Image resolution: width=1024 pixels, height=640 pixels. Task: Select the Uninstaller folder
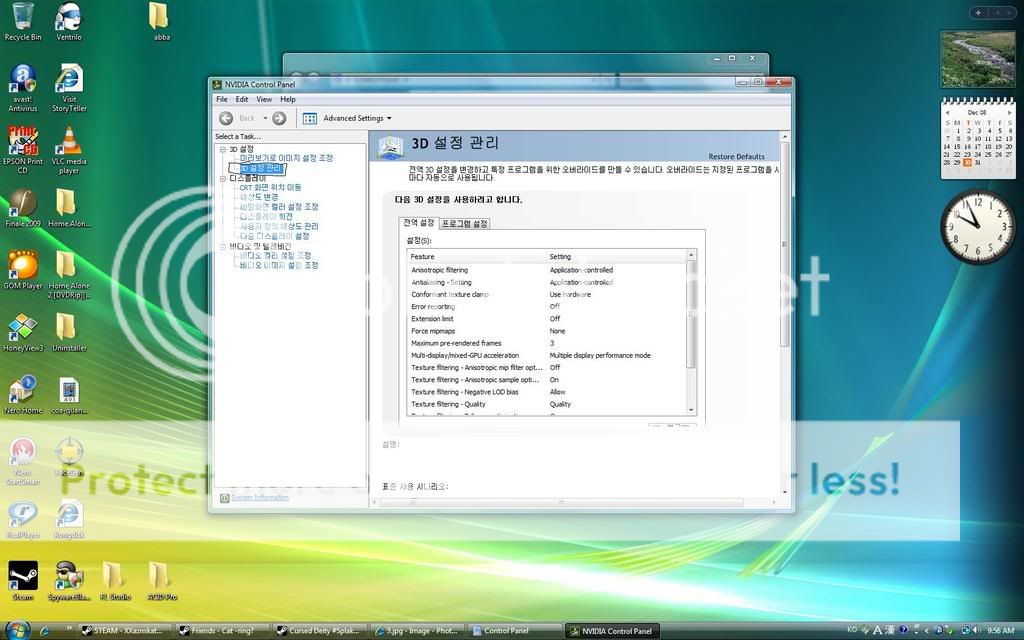coord(69,332)
